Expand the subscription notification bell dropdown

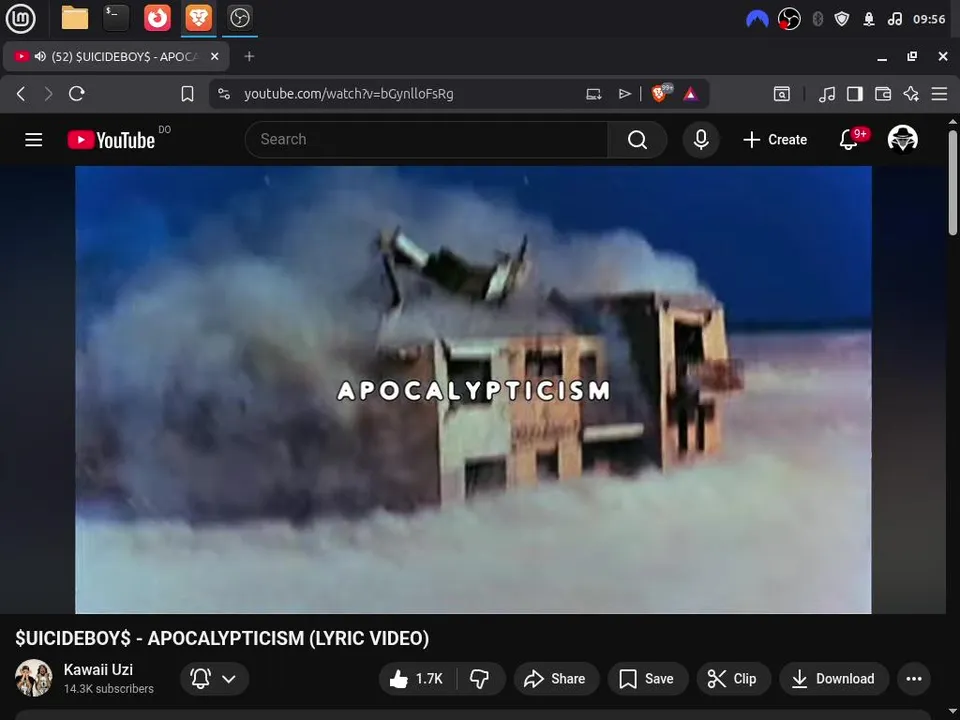pyautogui.click(x=214, y=678)
